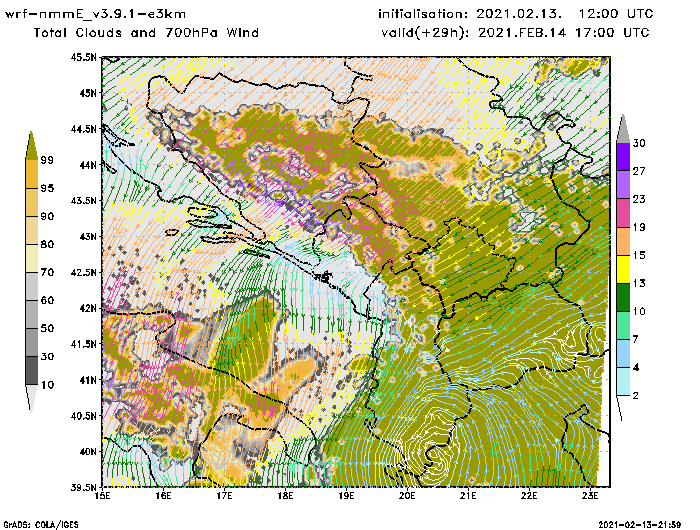Click the 19E longitude axis label
Image resolution: width=700 pixels, height=530 pixels.
346,496
